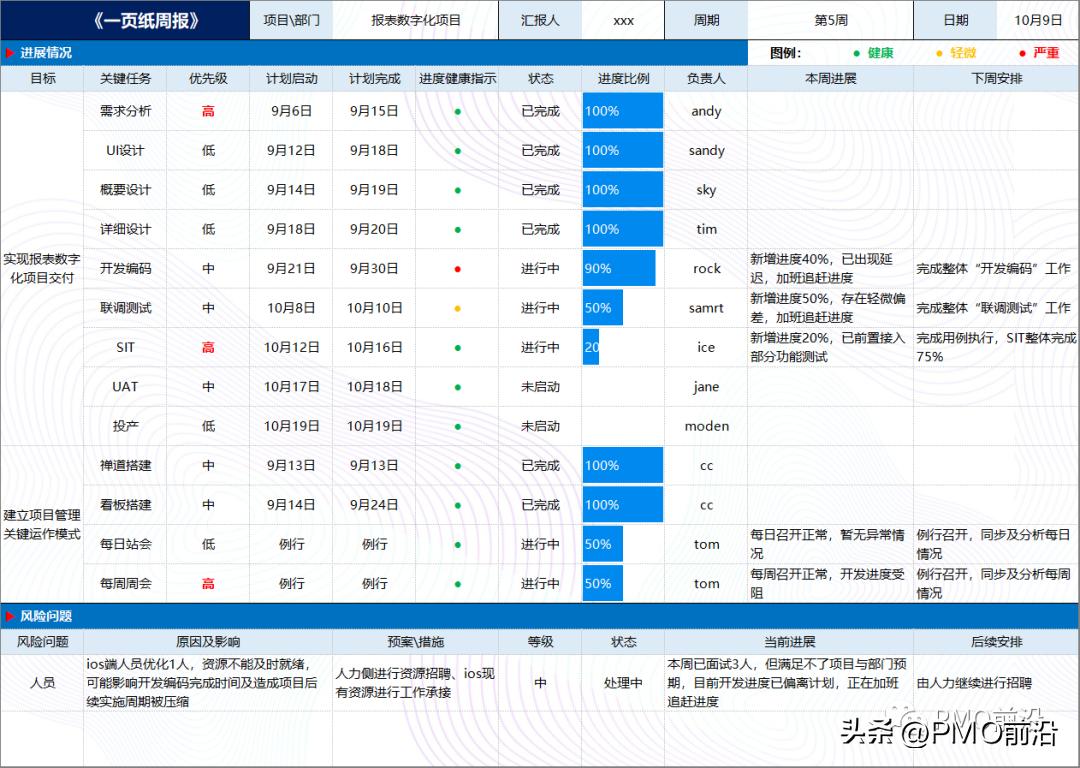Click the indicator dot for UAT row

point(456,386)
